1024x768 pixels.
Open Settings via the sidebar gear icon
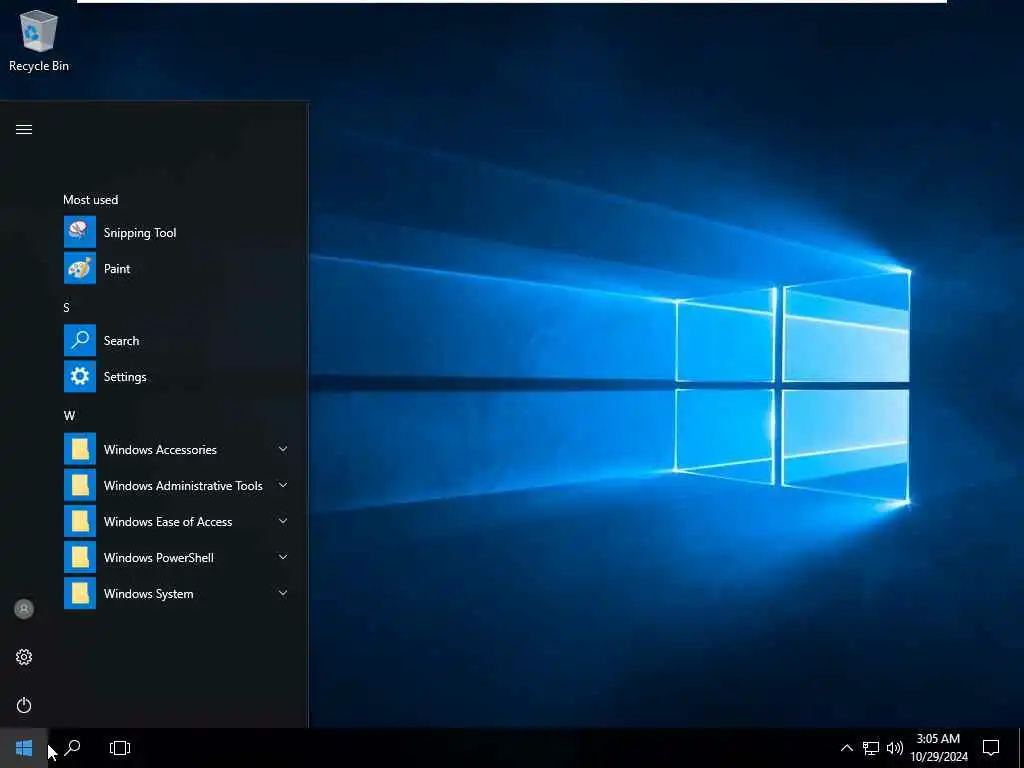coord(24,657)
